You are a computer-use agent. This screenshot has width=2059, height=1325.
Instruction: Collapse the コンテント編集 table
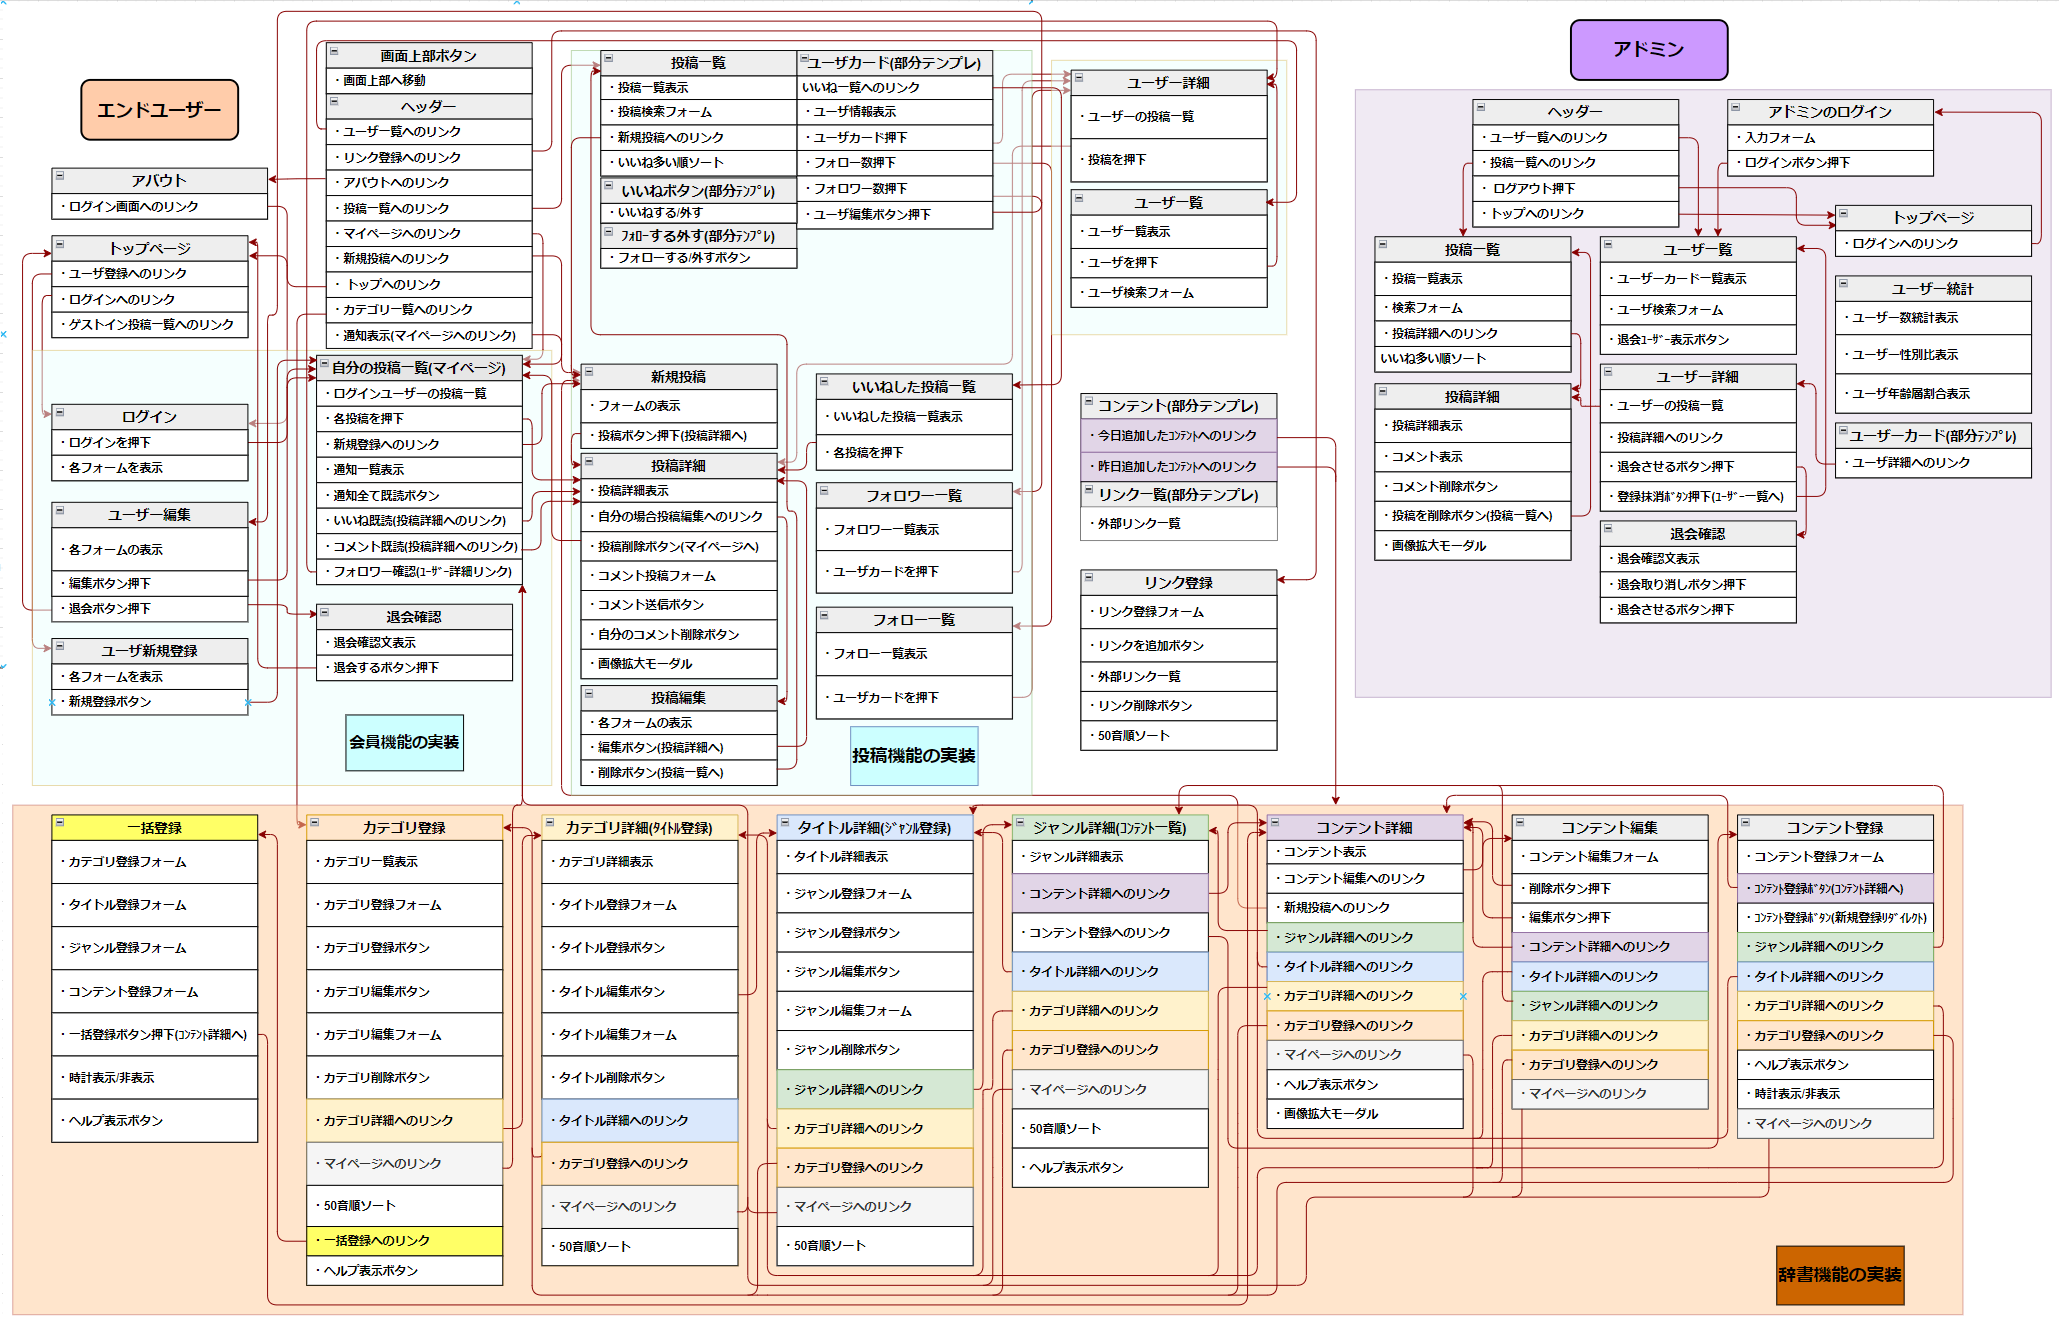pos(1520,822)
